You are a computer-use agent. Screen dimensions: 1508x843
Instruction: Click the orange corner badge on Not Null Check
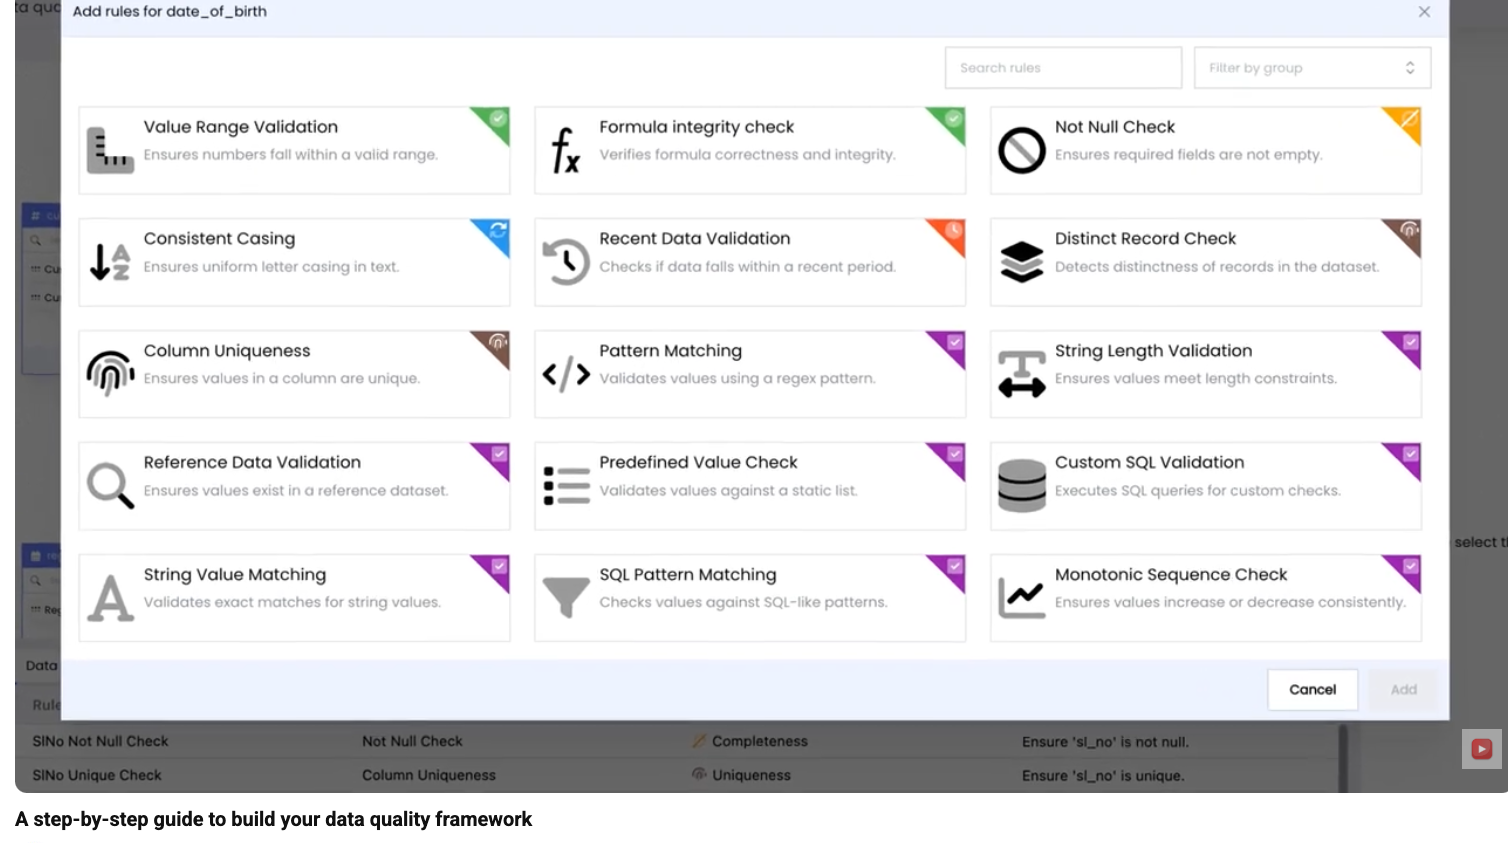pyautogui.click(x=1408, y=120)
